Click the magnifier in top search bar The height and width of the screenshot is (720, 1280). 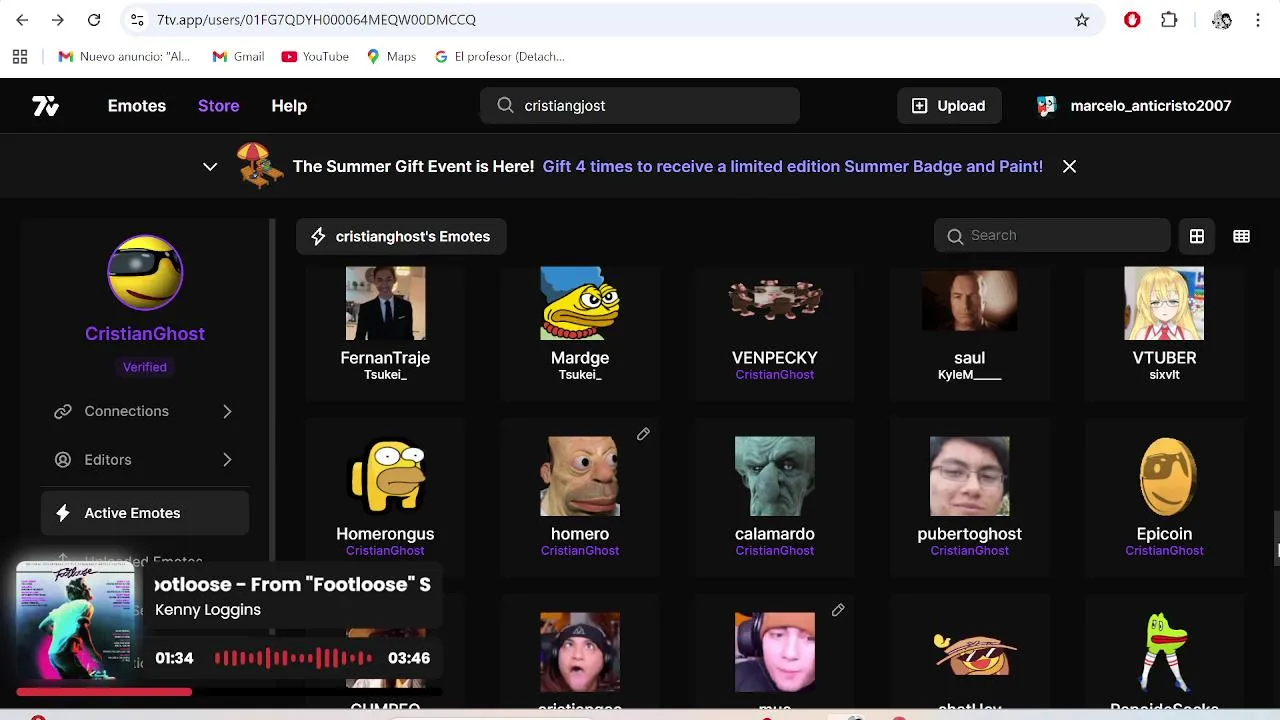(505, 106)
